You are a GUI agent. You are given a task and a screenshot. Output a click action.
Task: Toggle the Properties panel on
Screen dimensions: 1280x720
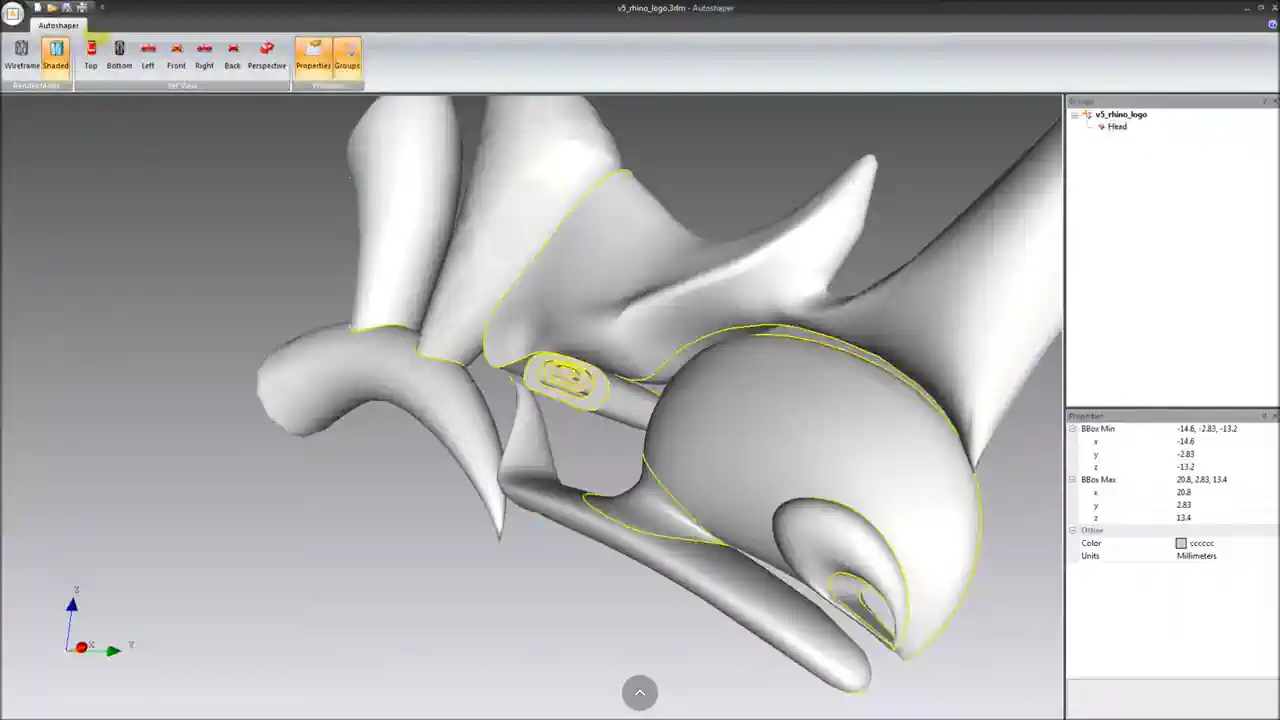coord(313,54)
